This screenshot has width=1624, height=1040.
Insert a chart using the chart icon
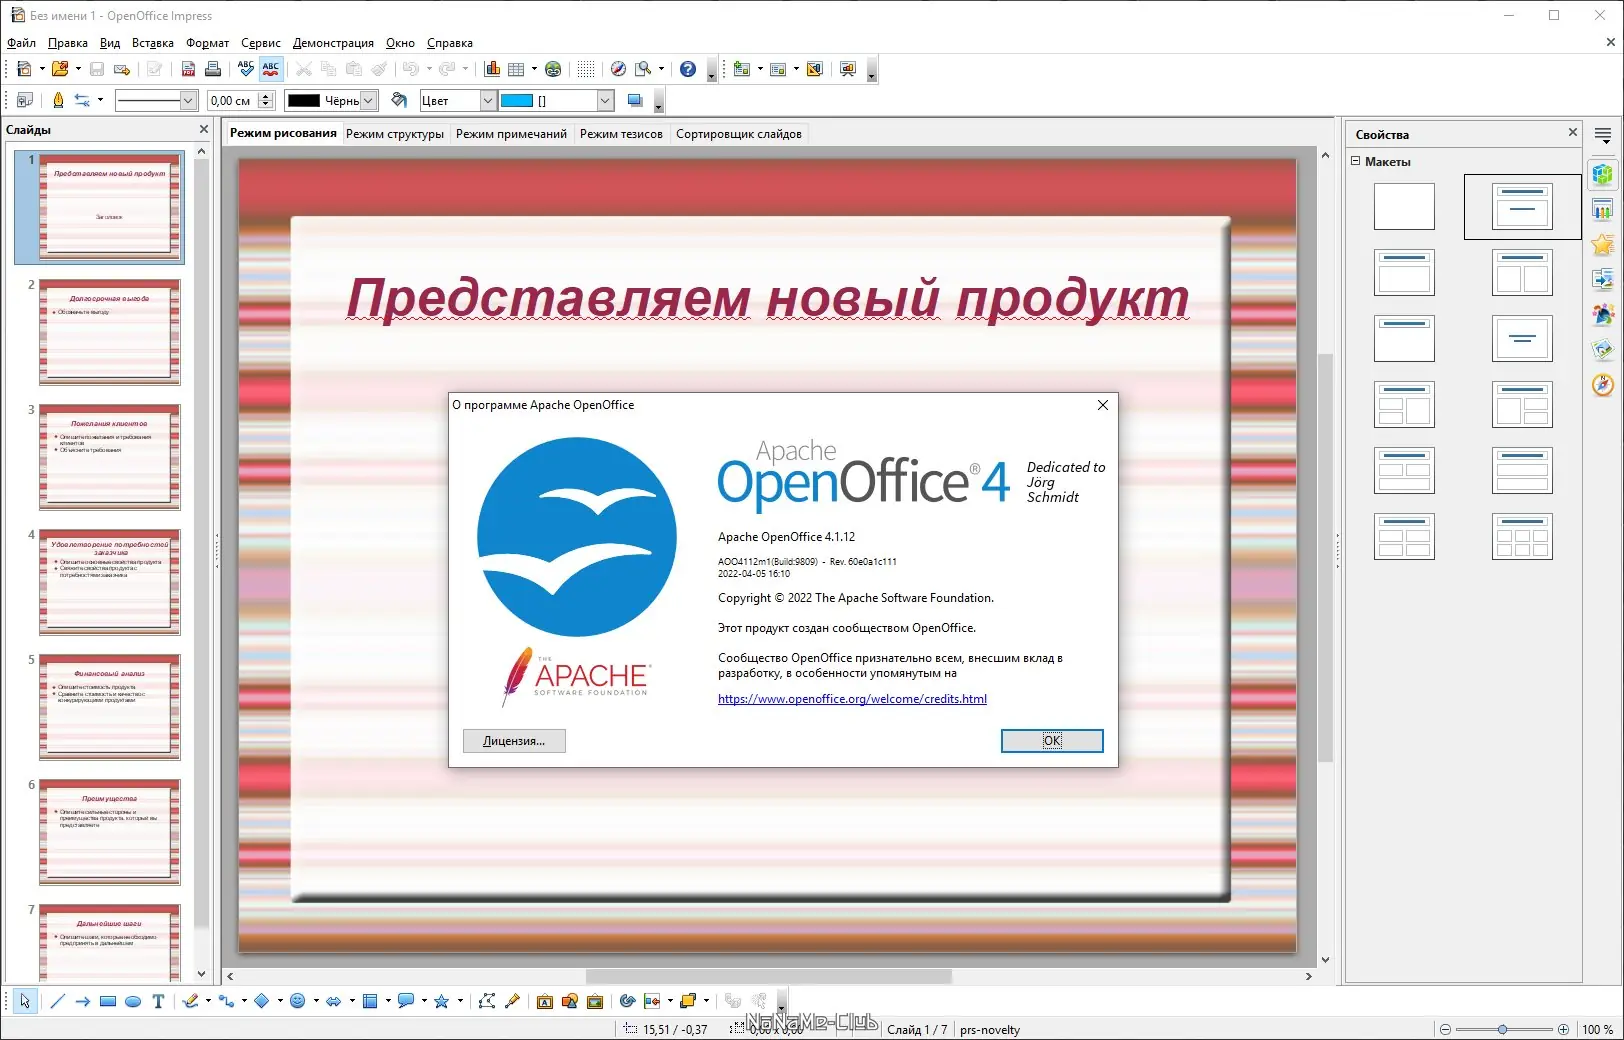click(492, 69)
